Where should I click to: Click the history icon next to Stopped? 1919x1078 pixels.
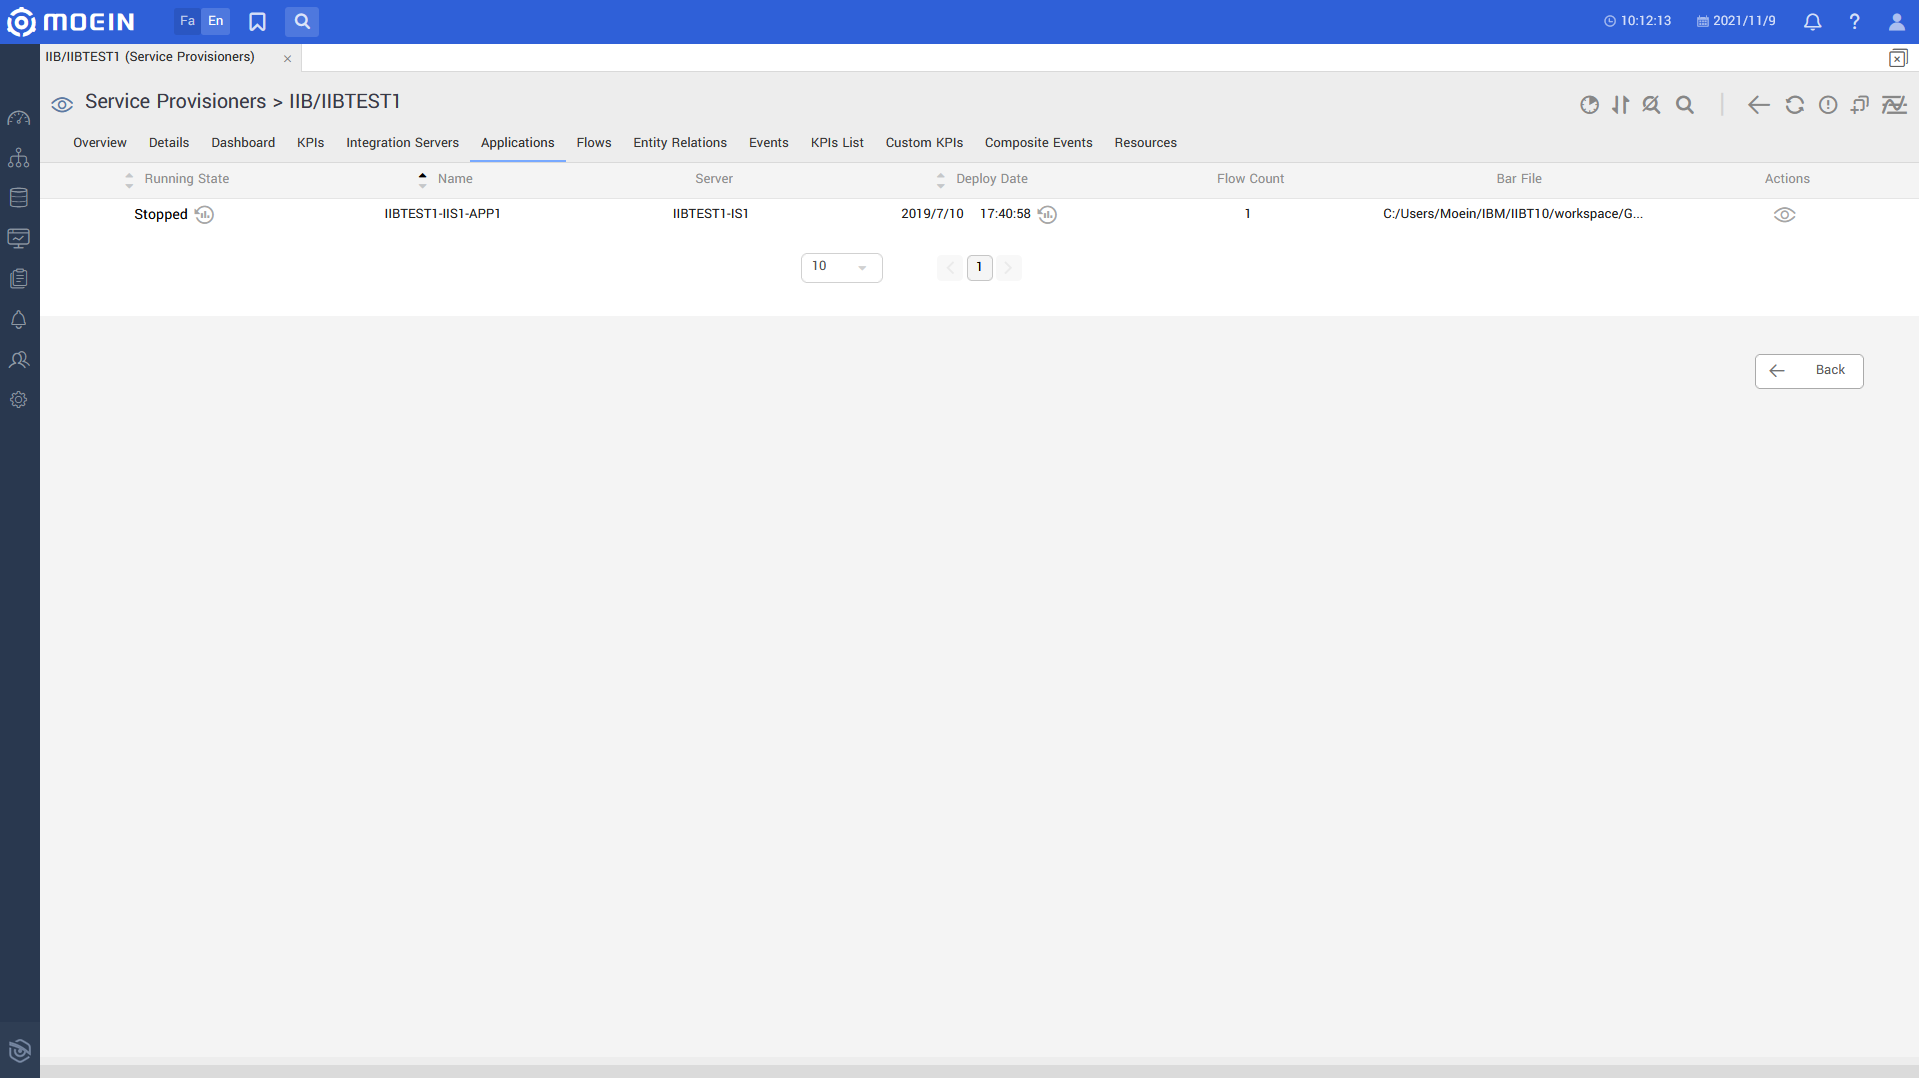pos(204,215)
